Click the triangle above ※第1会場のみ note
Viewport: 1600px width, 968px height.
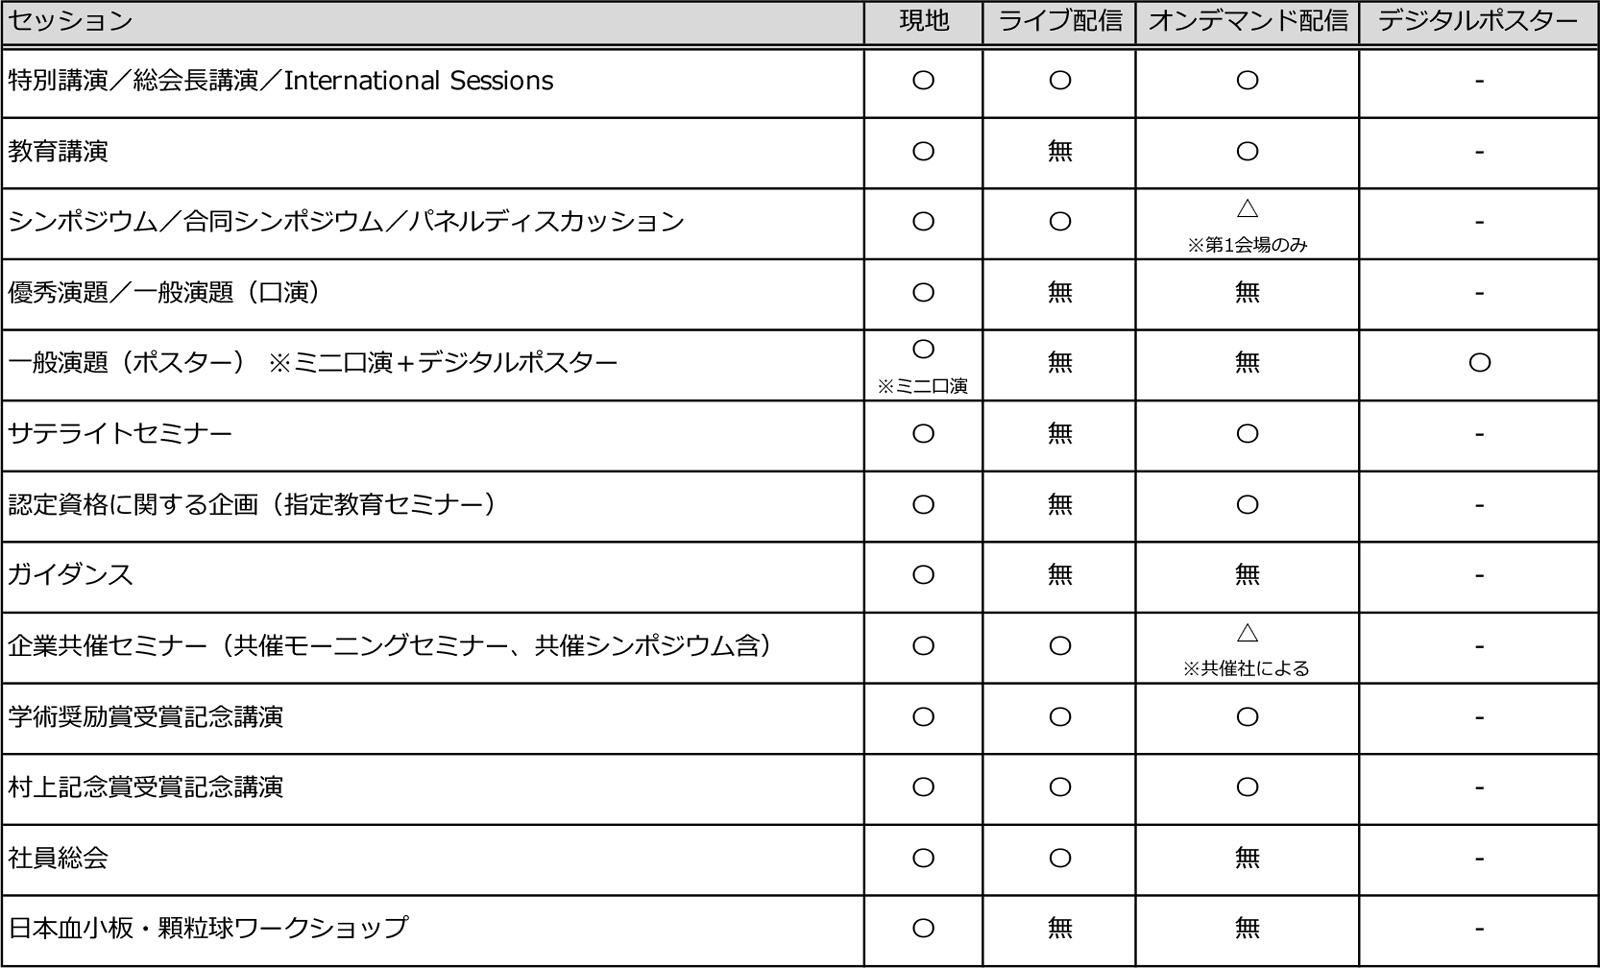point(1247,209)
